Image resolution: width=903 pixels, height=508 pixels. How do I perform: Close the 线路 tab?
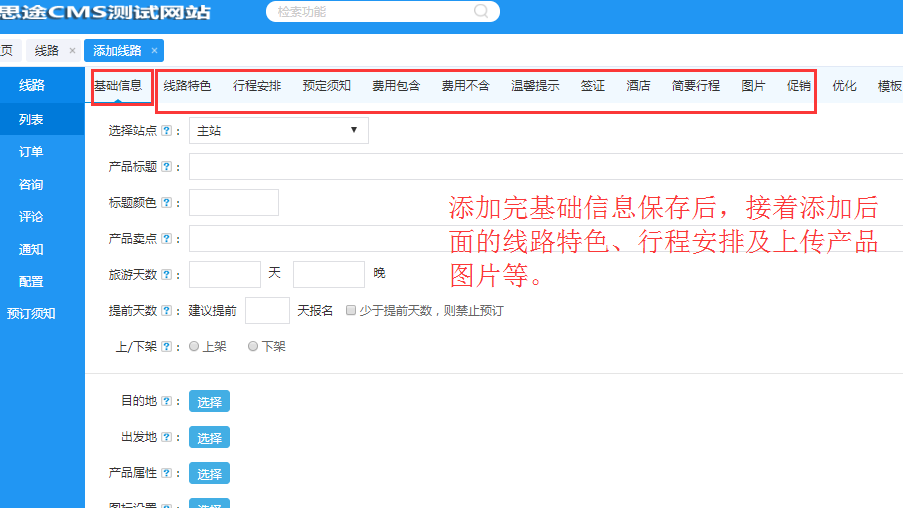[x=72, y=50]
